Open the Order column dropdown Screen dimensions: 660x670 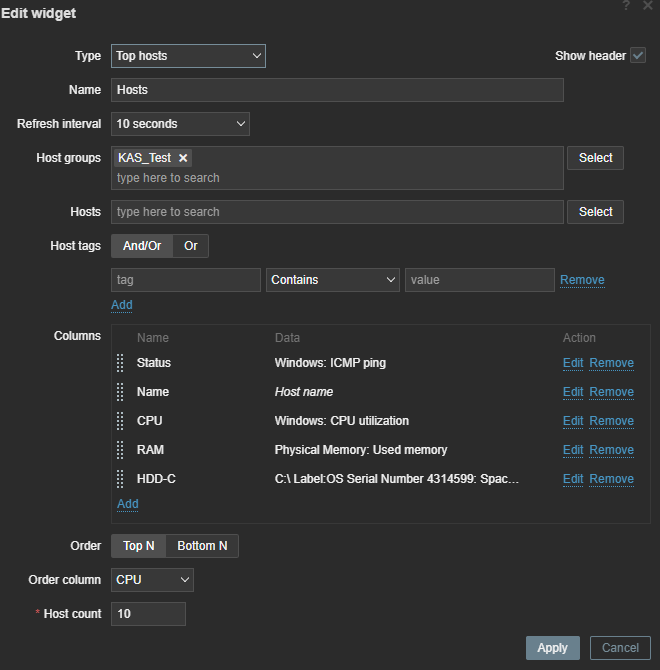152,580
